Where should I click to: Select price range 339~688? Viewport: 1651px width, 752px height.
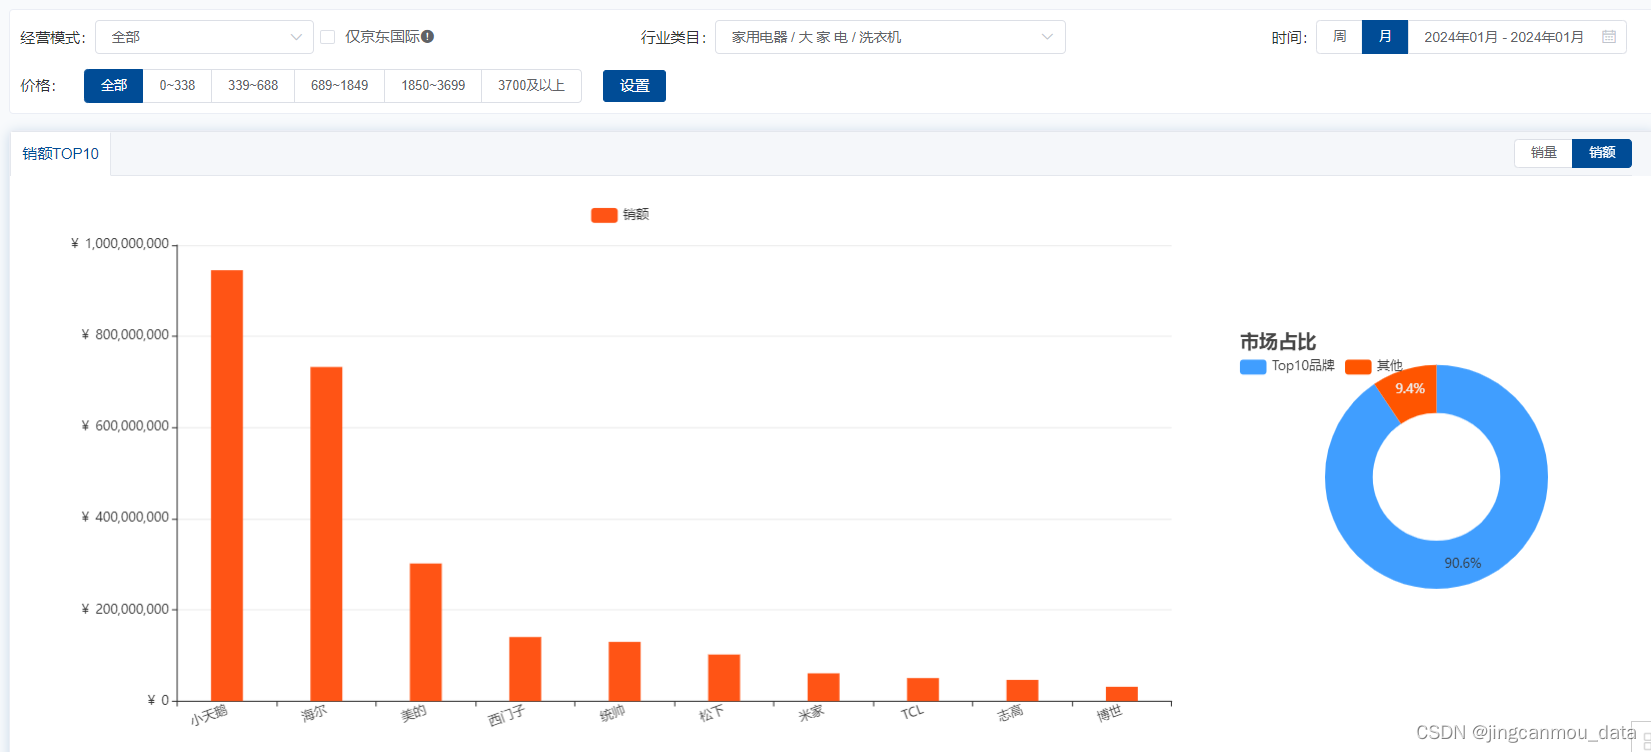click(253, 86)
